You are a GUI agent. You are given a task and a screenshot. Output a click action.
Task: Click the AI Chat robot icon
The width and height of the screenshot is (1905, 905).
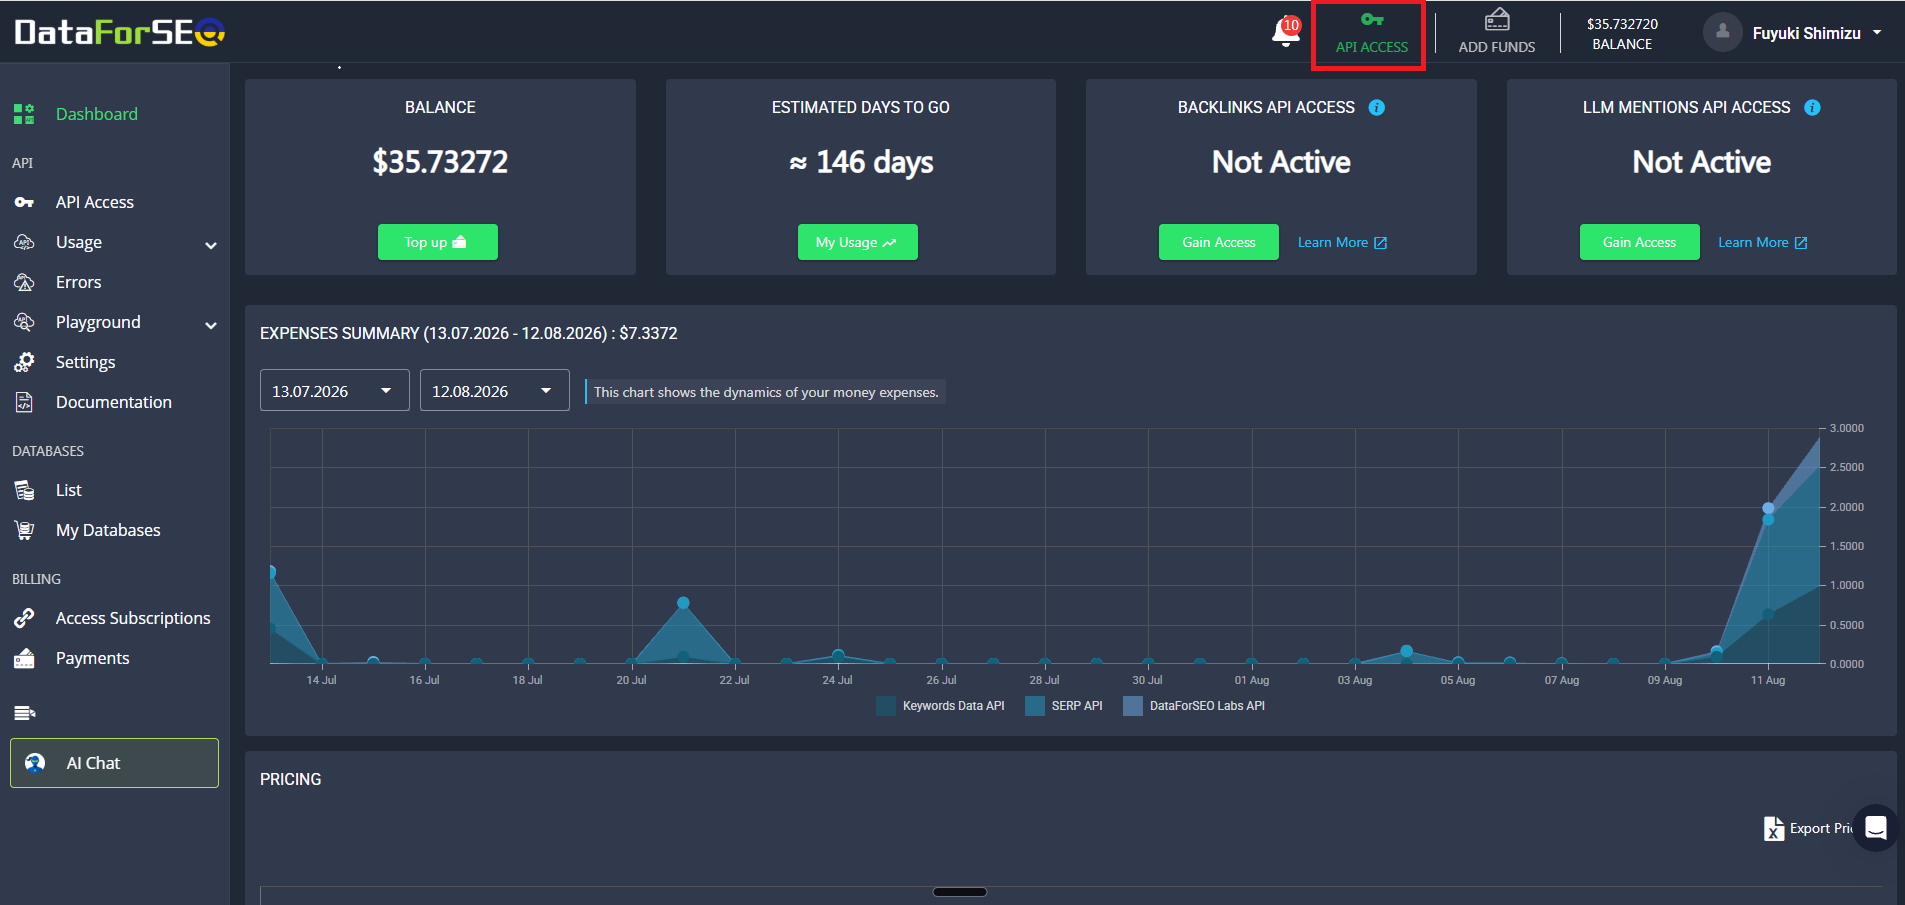point(35,763)
